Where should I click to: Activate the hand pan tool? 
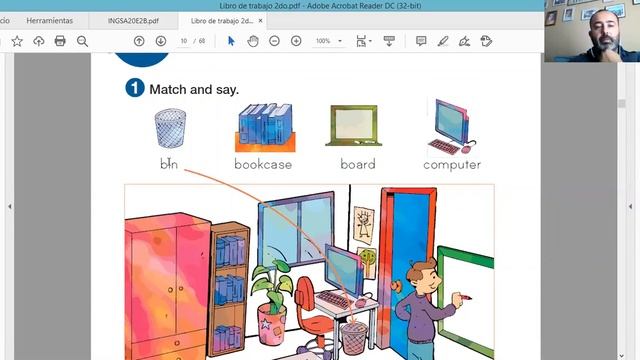click(x=253, y=41)
